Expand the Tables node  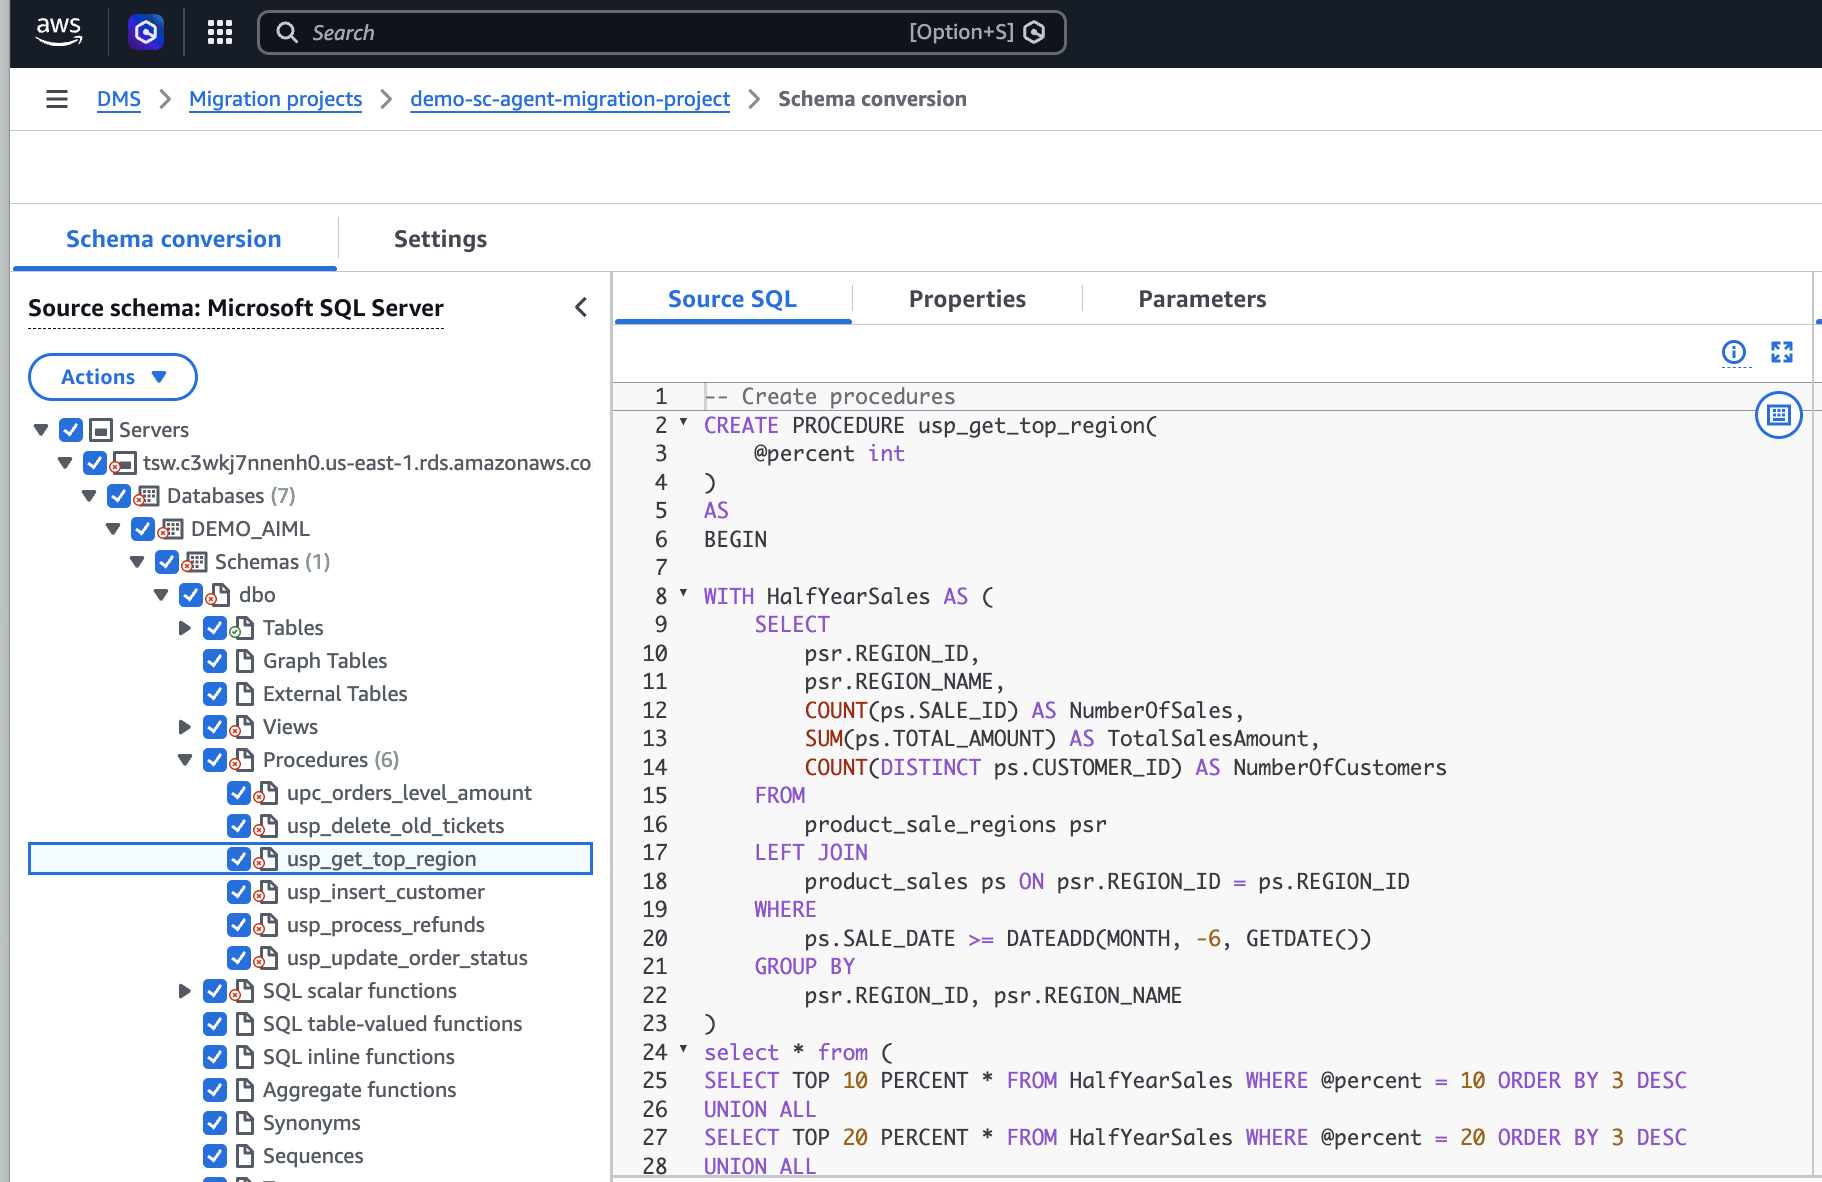[x=185, y=628]
